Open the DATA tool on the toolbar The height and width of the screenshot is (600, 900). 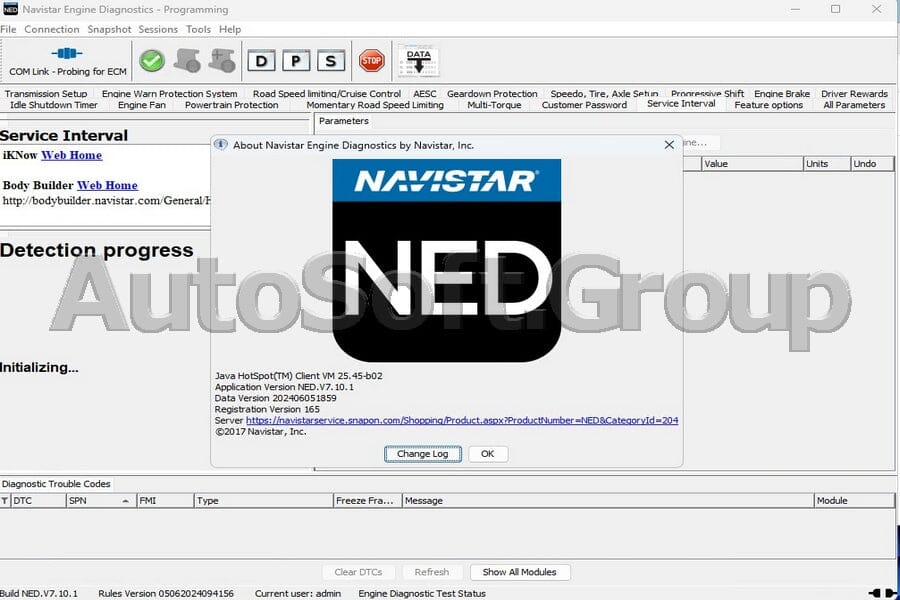[418, 60]
